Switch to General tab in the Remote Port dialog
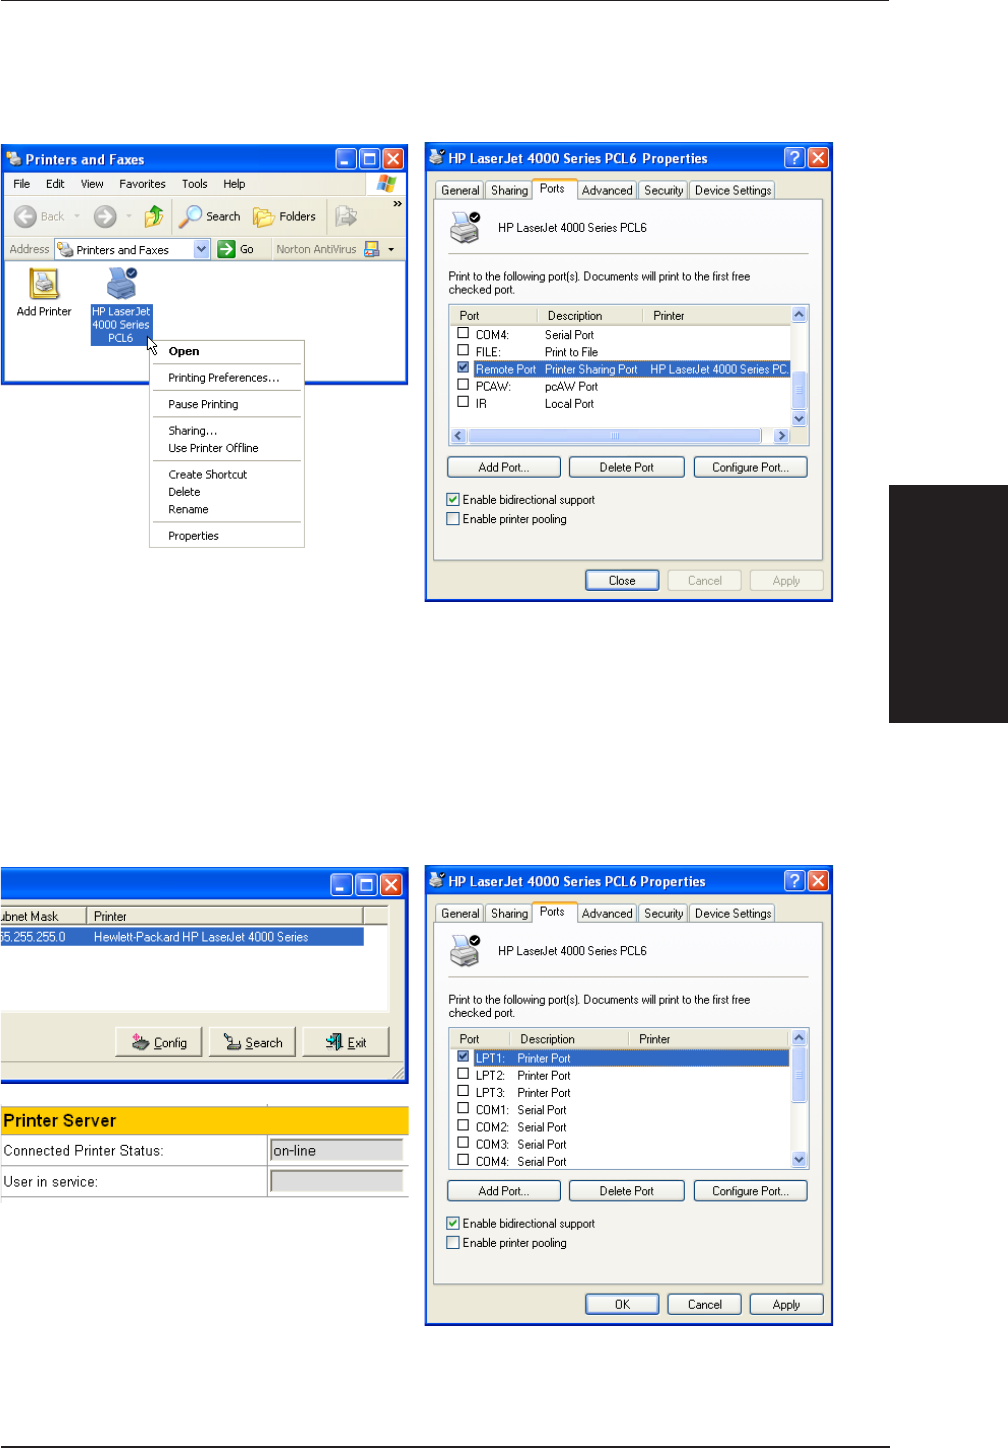This screenshot has height=1448, width=1008. click(x=460, y=190)
